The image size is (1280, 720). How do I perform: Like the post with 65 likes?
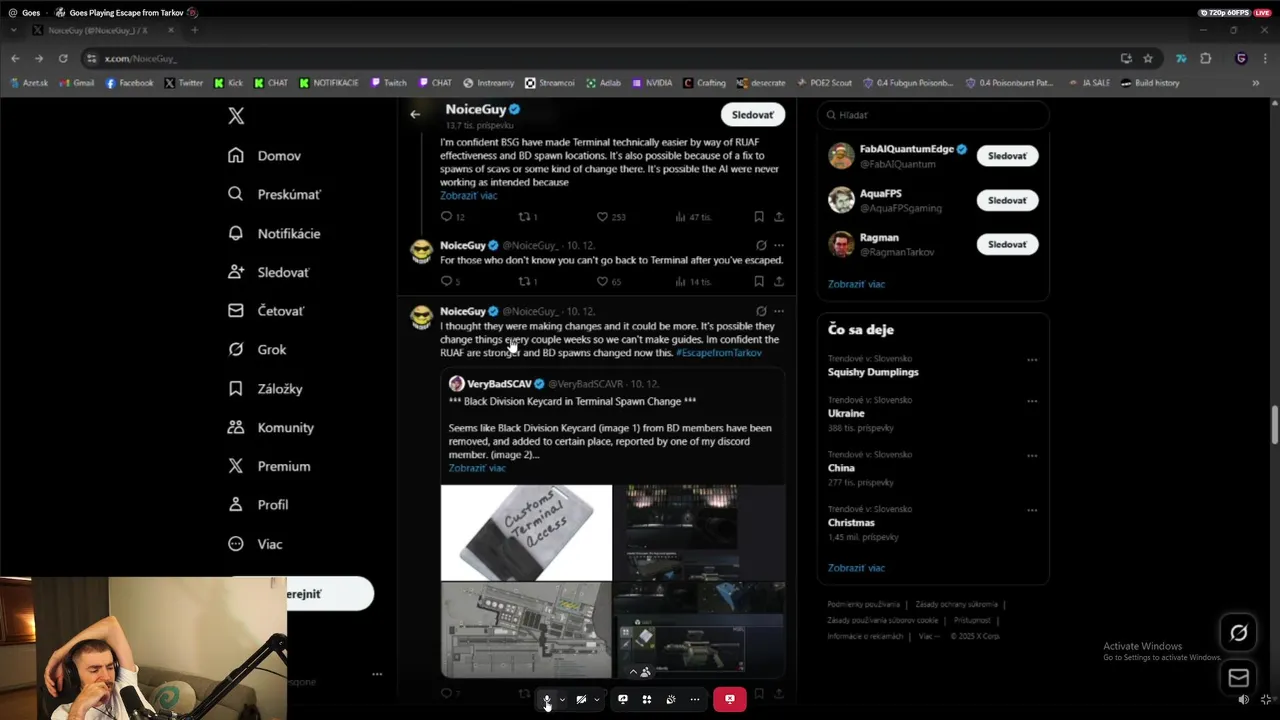pyautogui.click(x=608, y=282)
